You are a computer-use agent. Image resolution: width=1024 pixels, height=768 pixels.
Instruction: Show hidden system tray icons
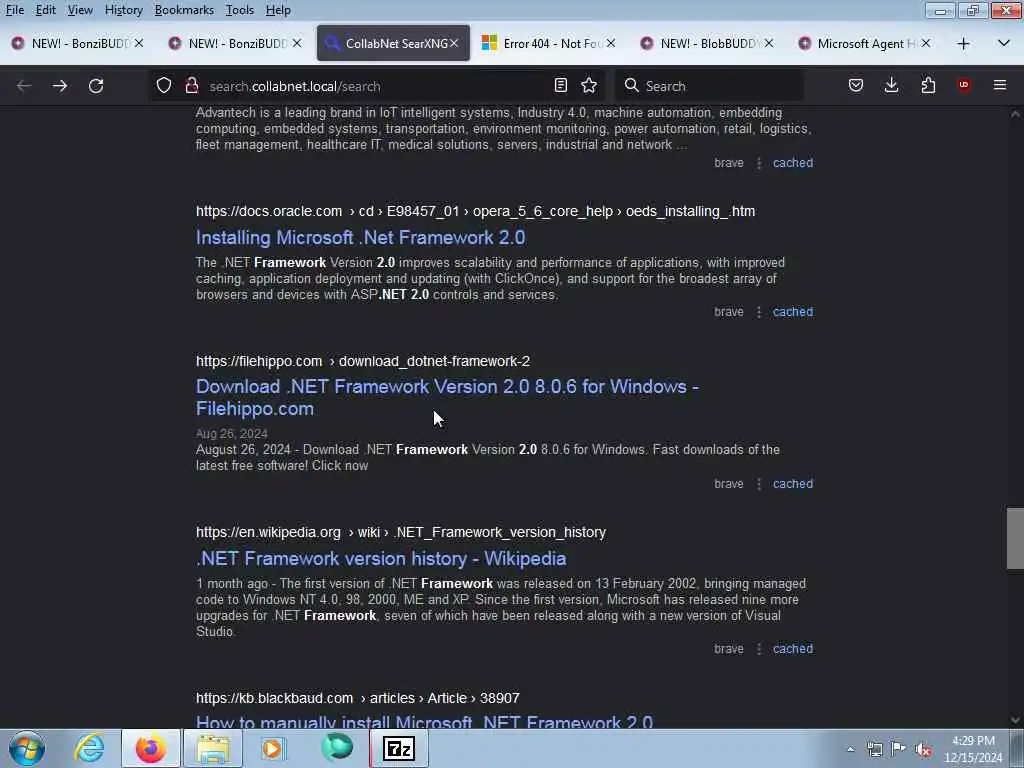click(x=850, y=749)
